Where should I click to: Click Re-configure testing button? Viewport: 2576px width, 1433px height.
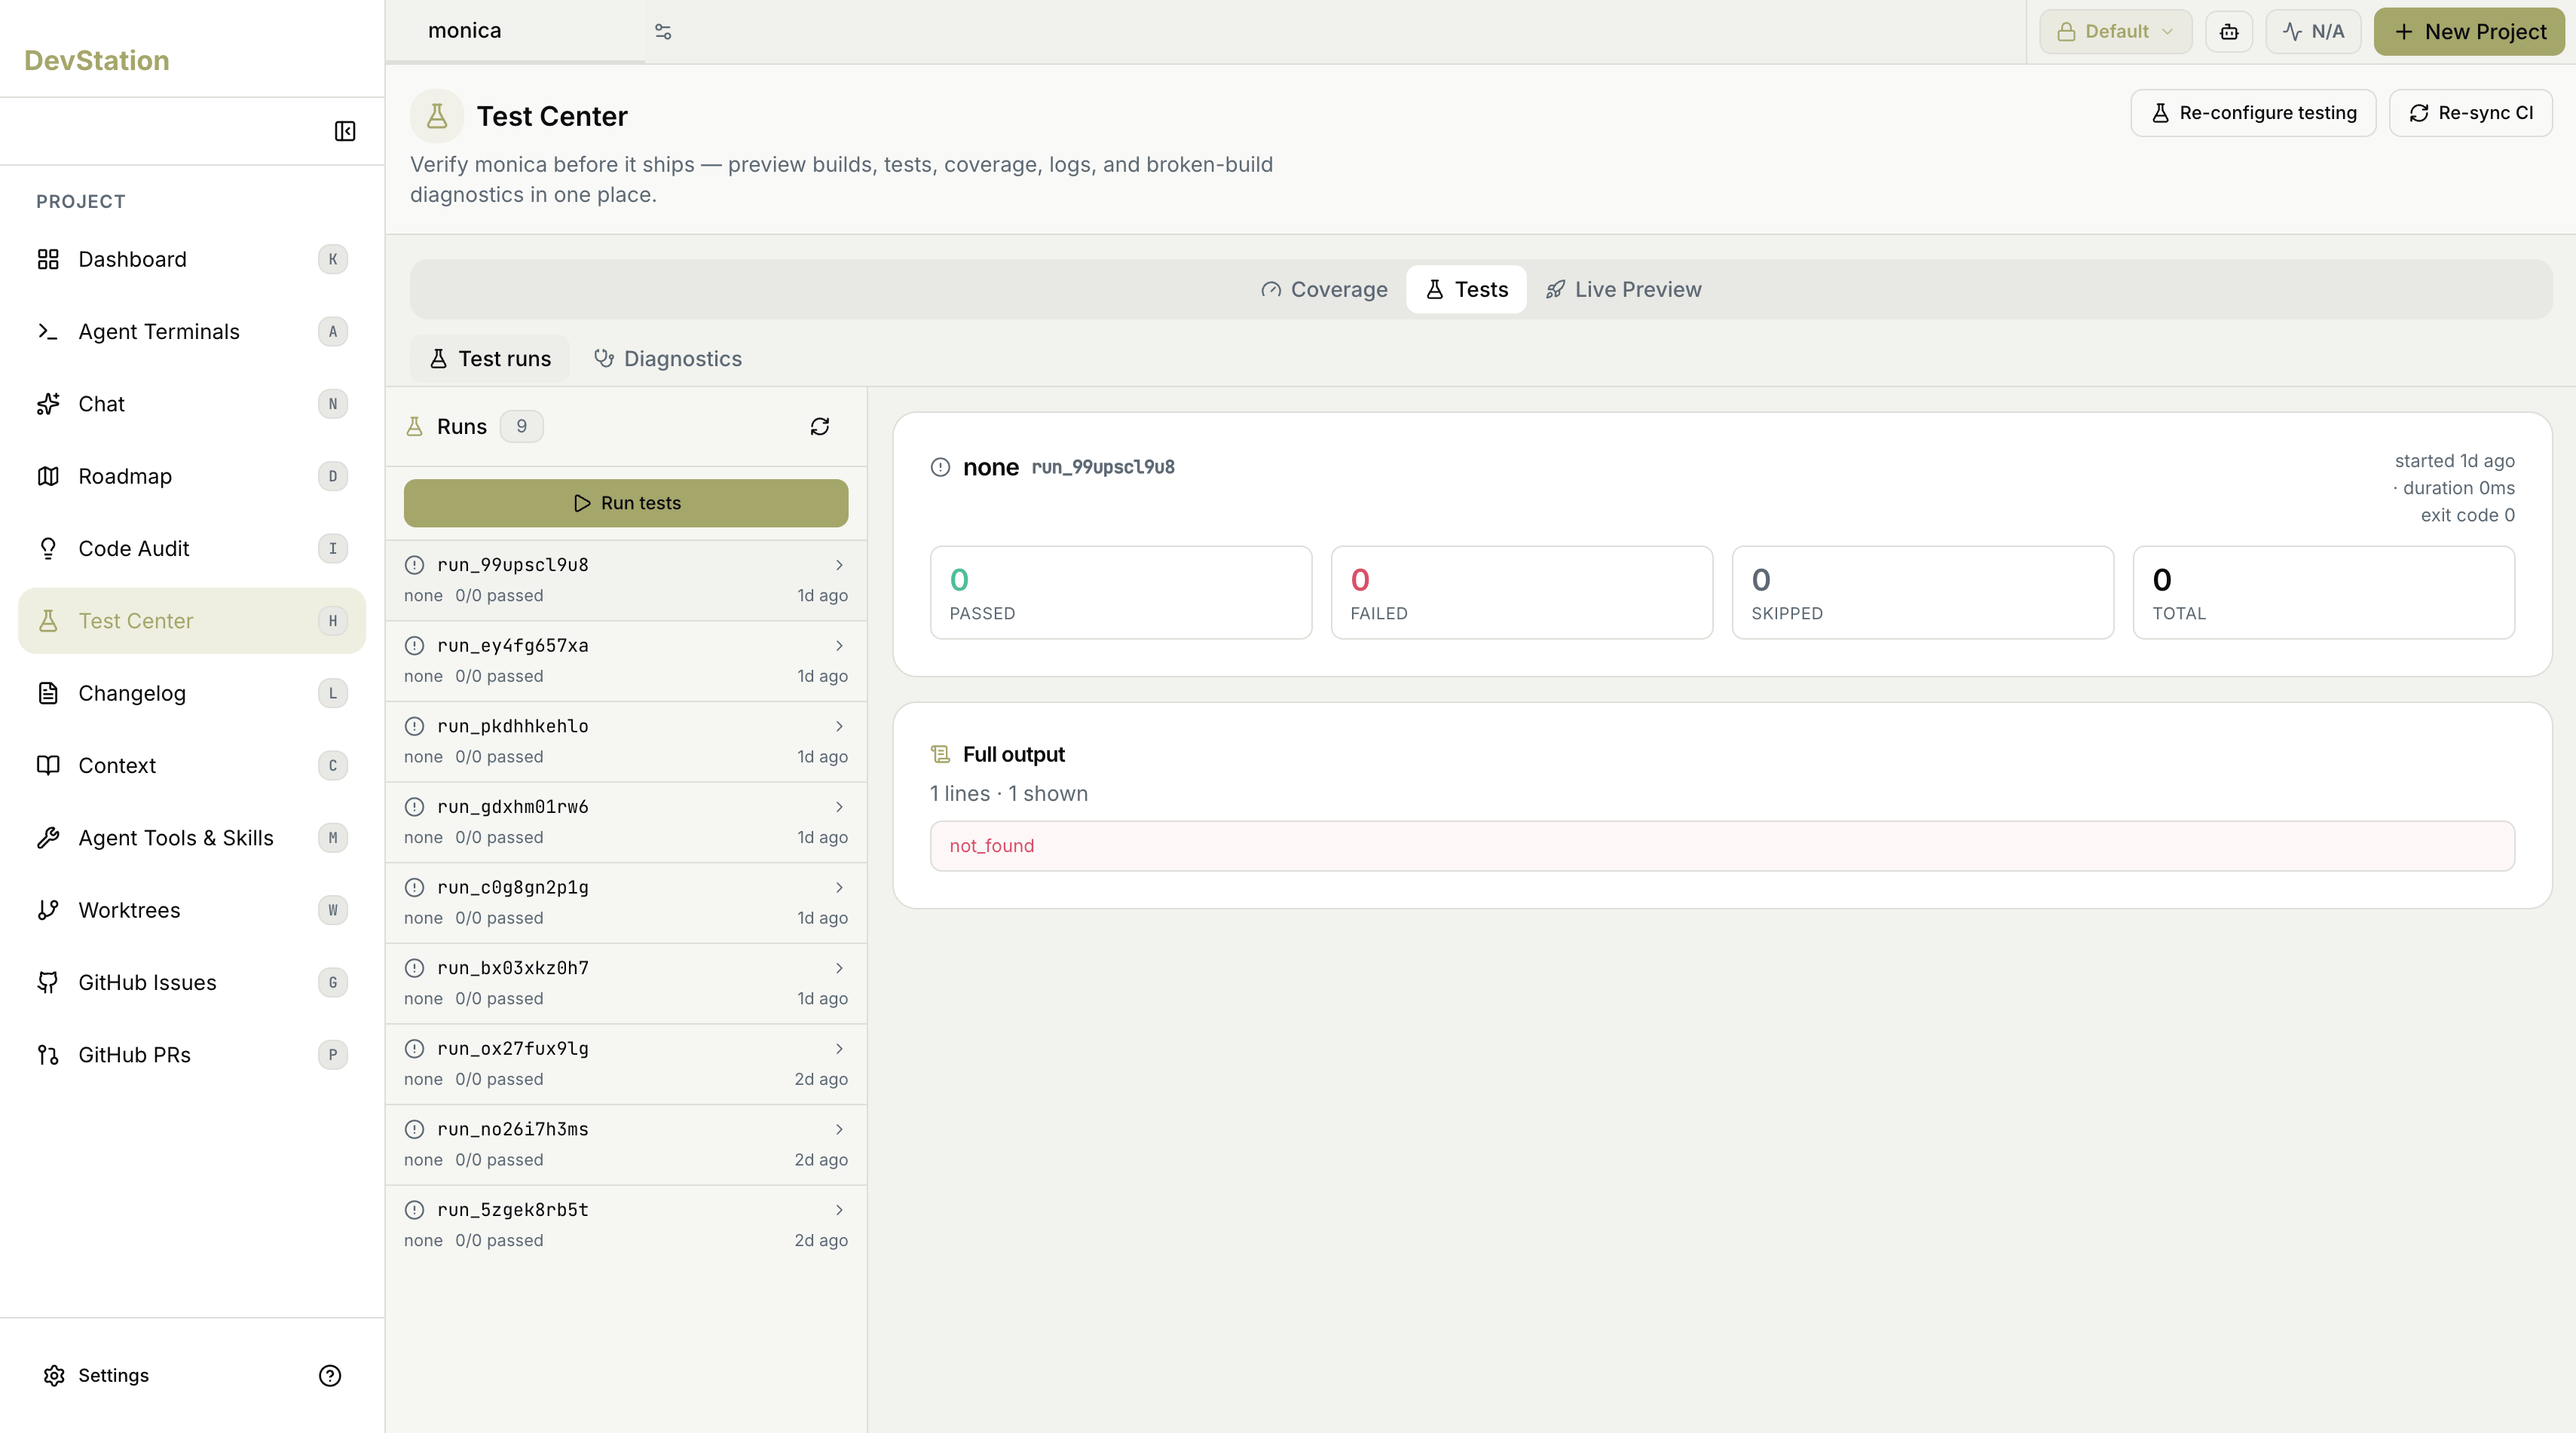[2253, 113]
